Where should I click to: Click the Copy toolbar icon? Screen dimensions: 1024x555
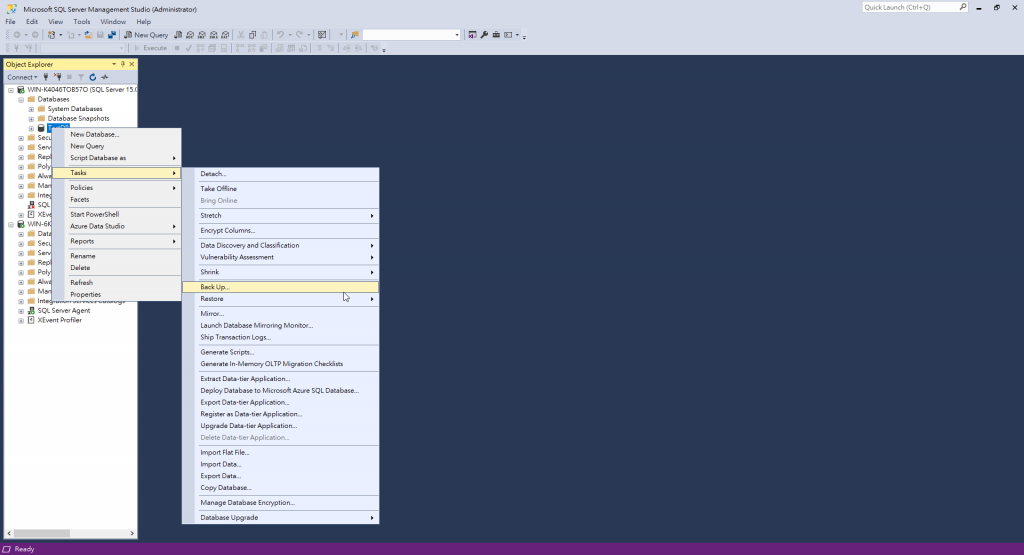253,35
